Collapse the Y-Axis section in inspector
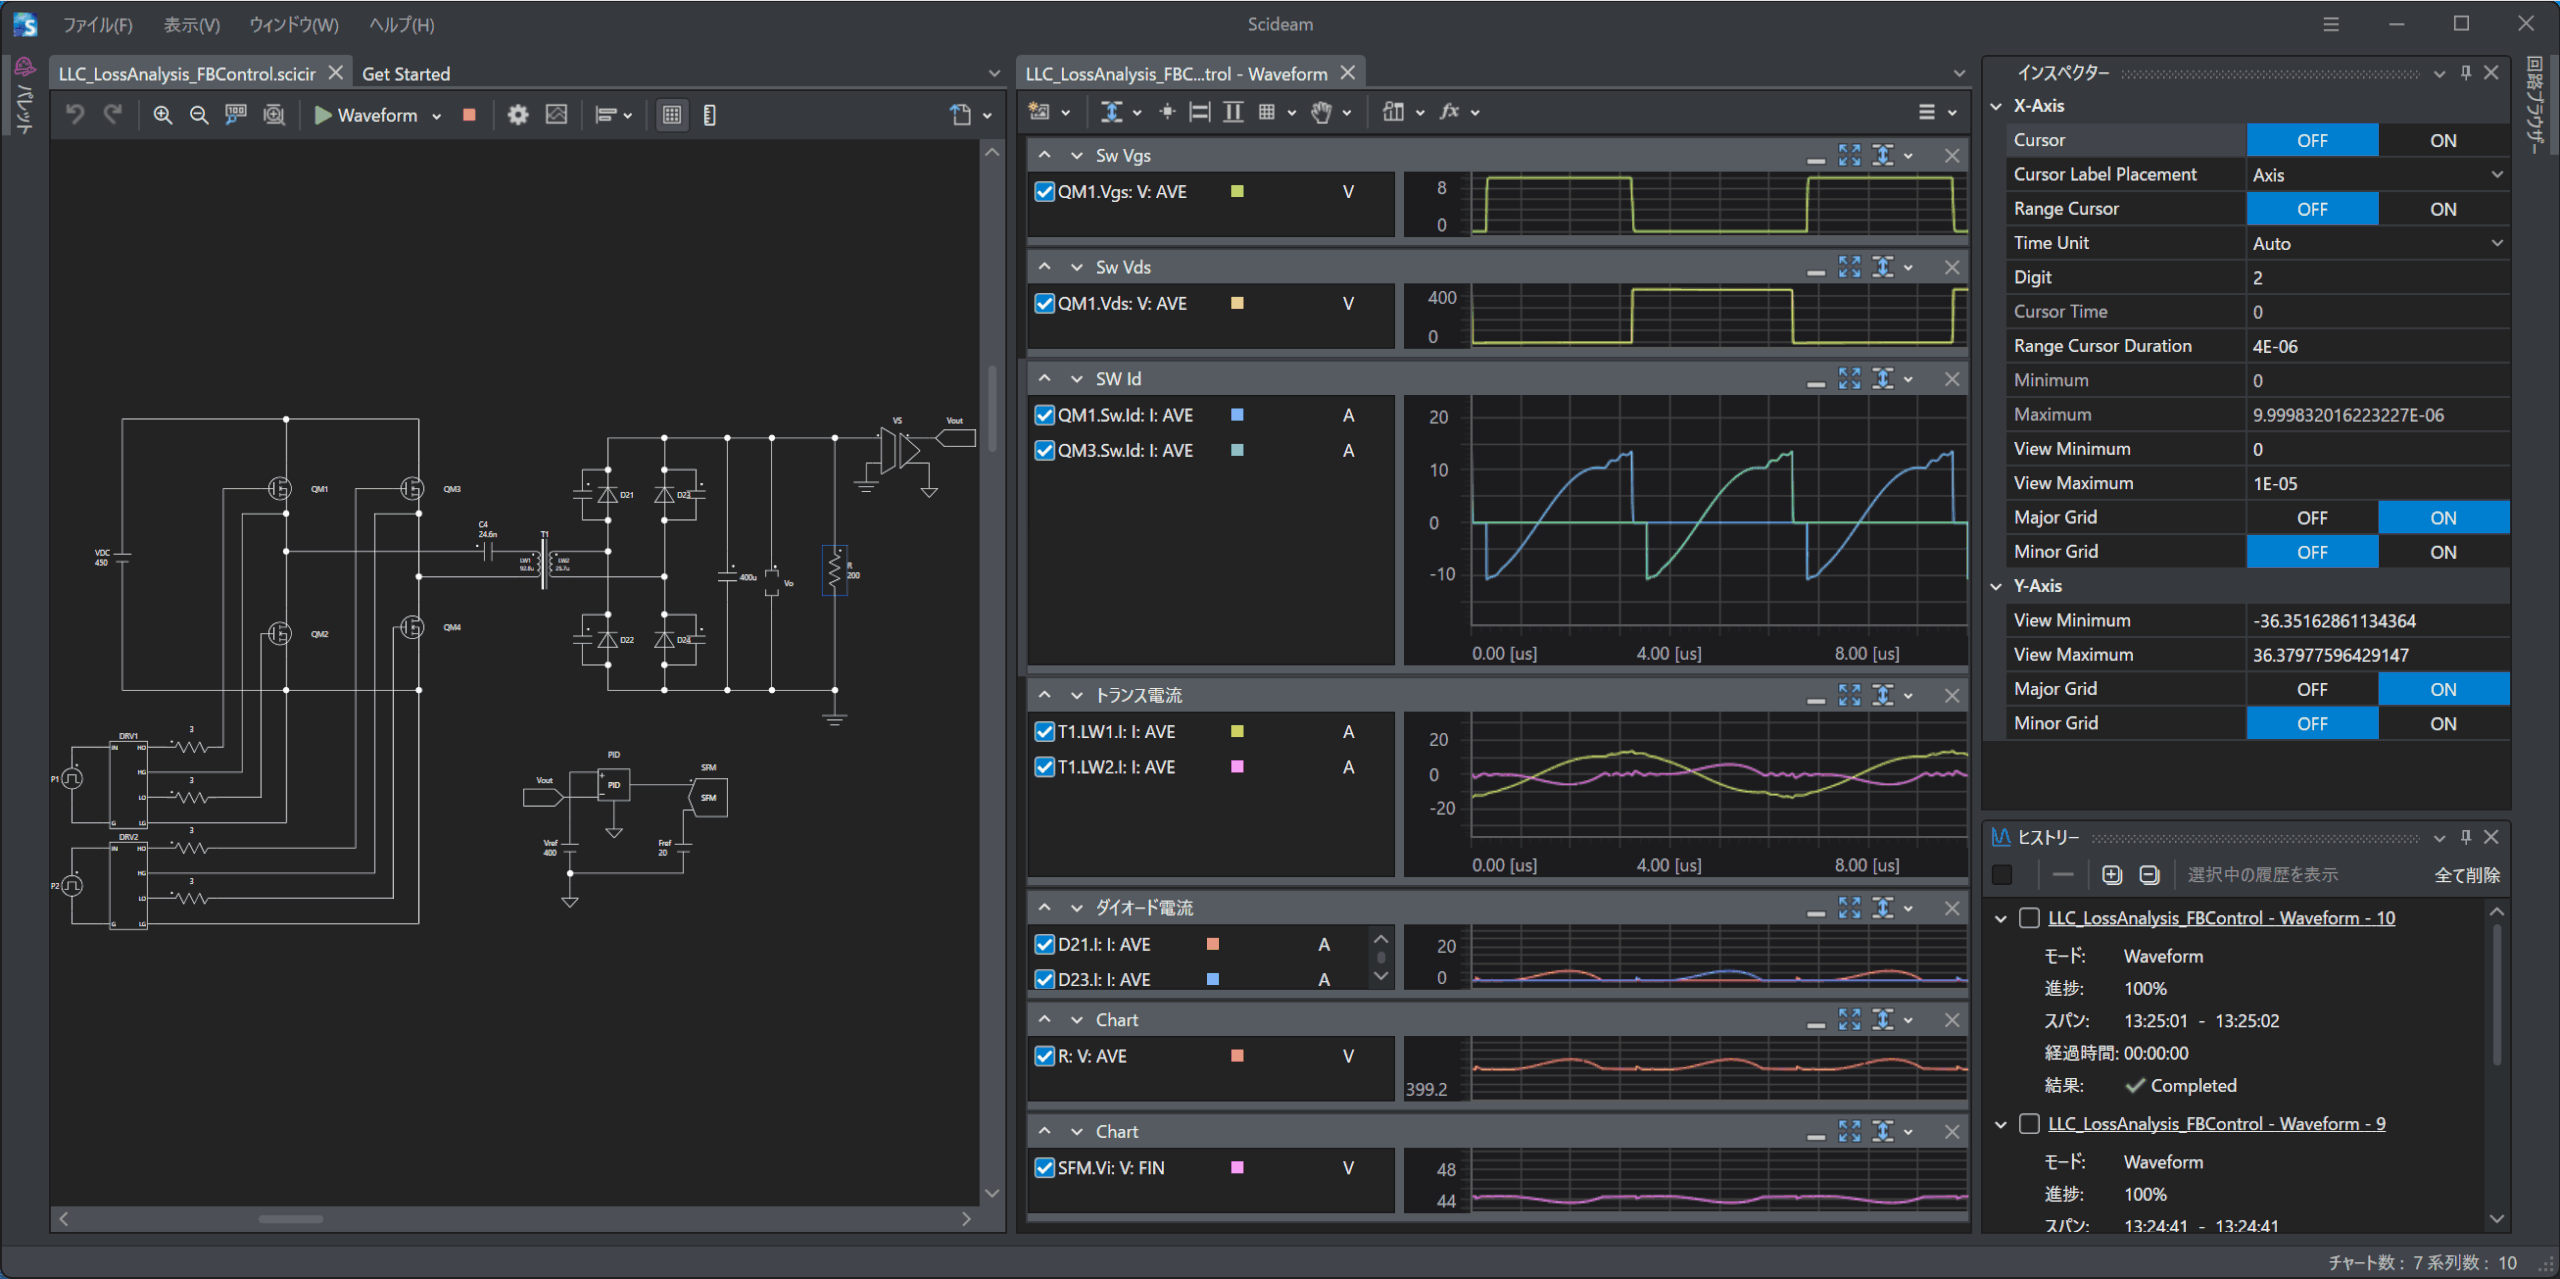Viewport: 2560px width, 1279px height. coord(1997,586)
